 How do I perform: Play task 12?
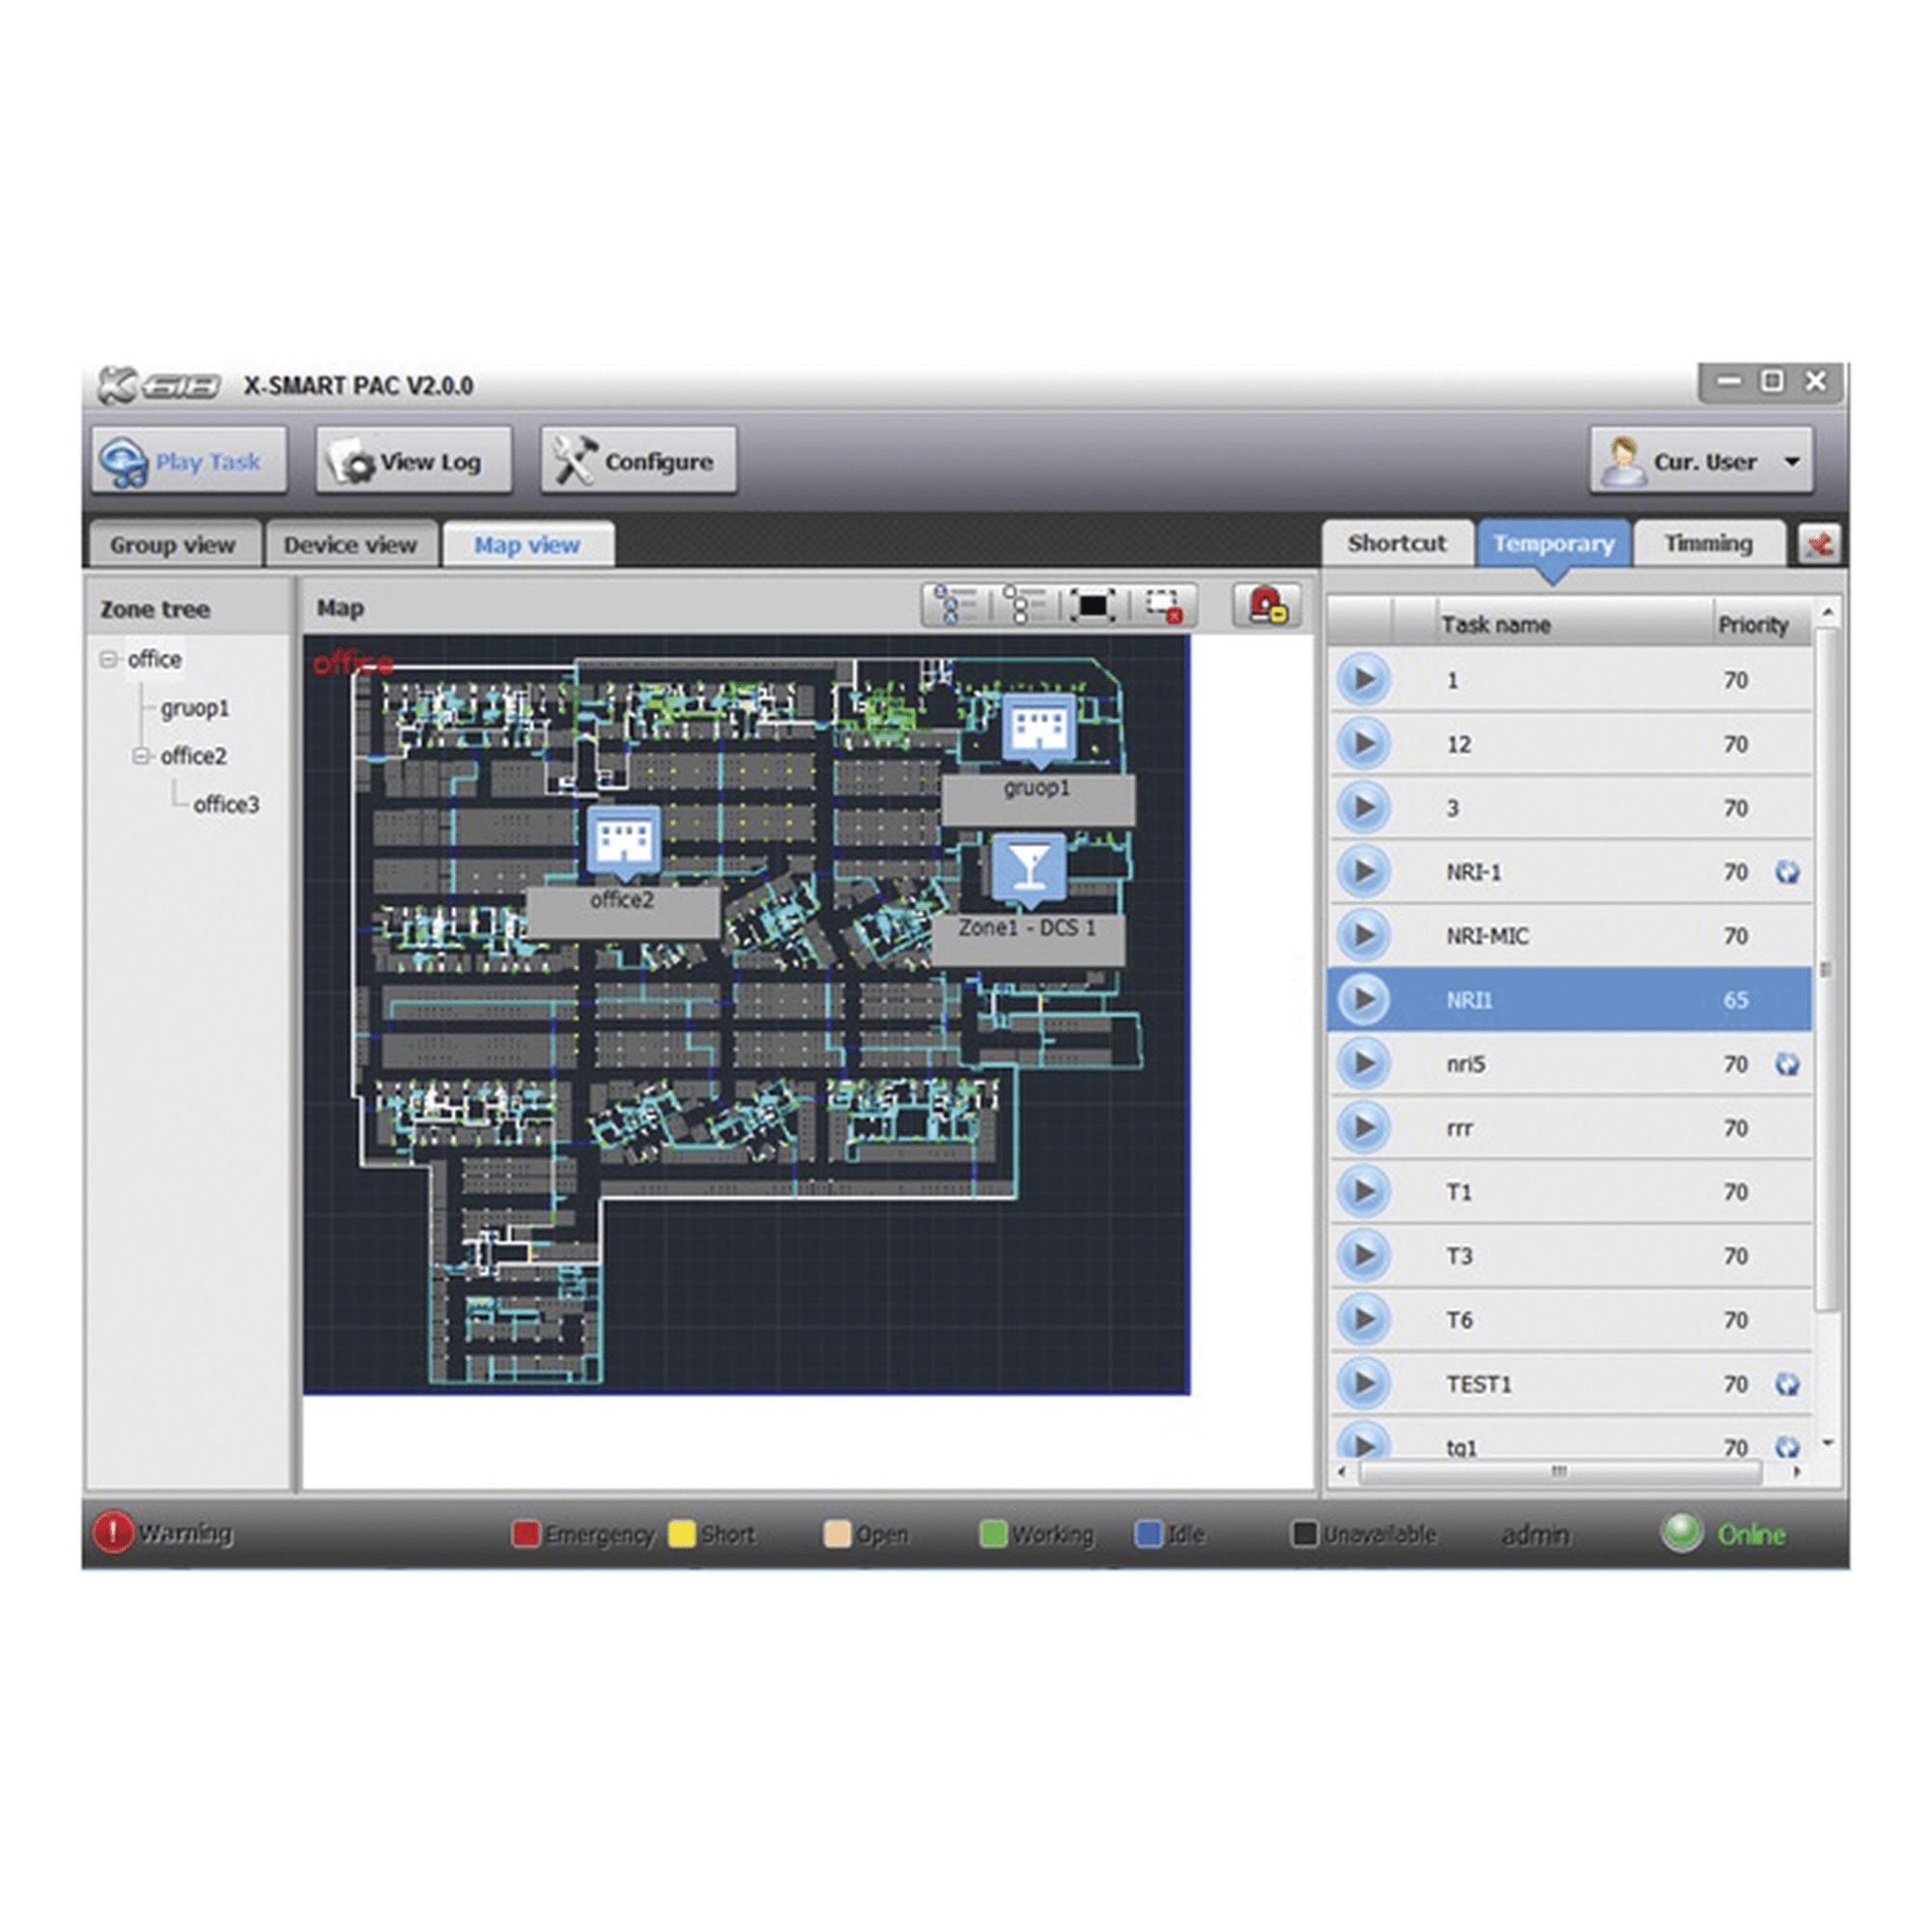coord(1363,744)
